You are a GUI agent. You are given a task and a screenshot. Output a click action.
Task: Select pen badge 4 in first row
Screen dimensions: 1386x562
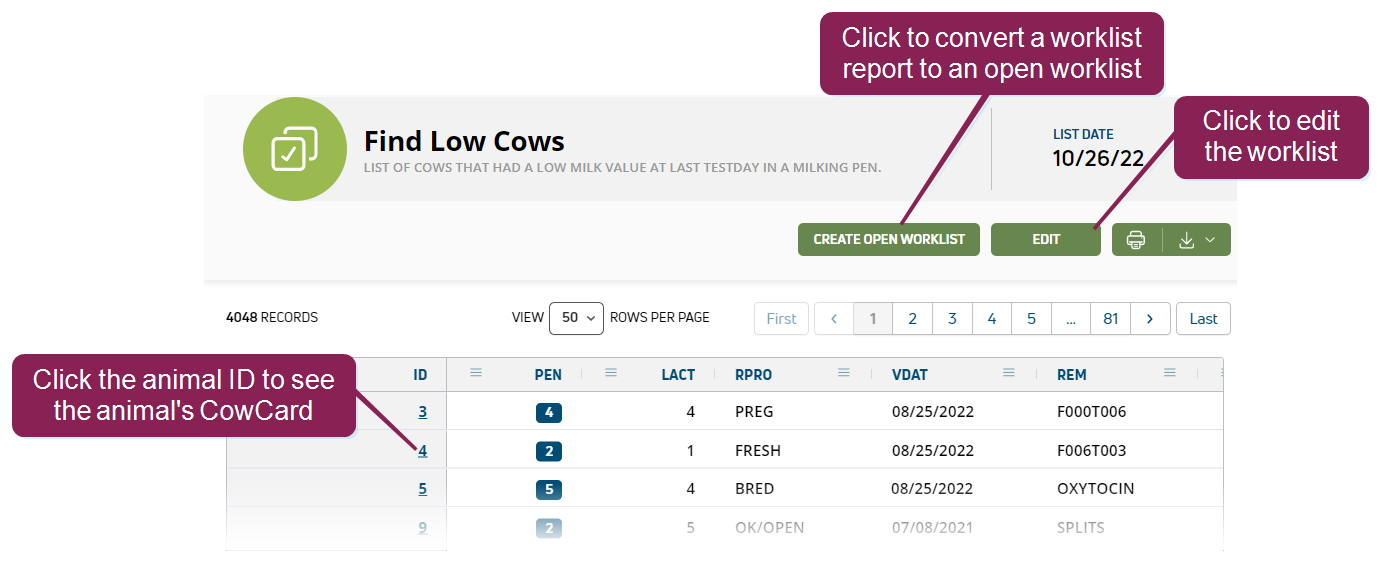pos(549,412)
